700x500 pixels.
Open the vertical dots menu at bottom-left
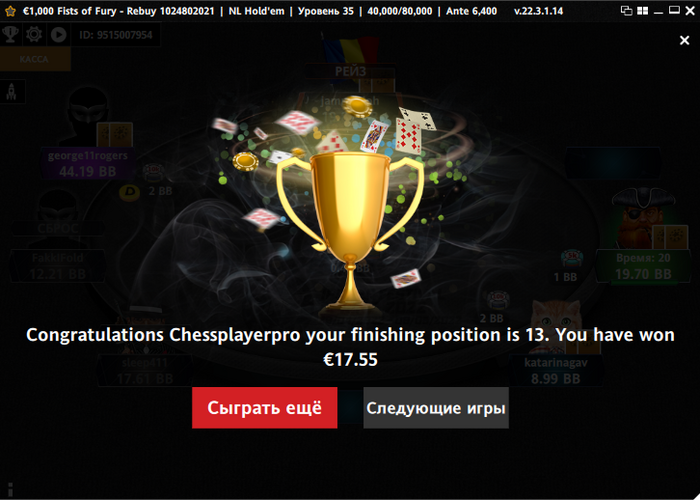pos(10,489)
